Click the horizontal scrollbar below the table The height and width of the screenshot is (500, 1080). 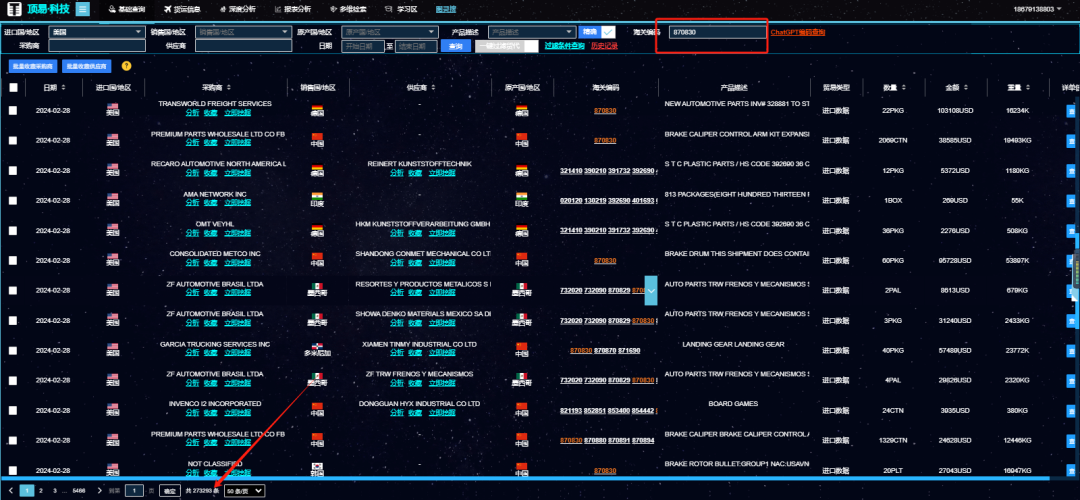525,477
